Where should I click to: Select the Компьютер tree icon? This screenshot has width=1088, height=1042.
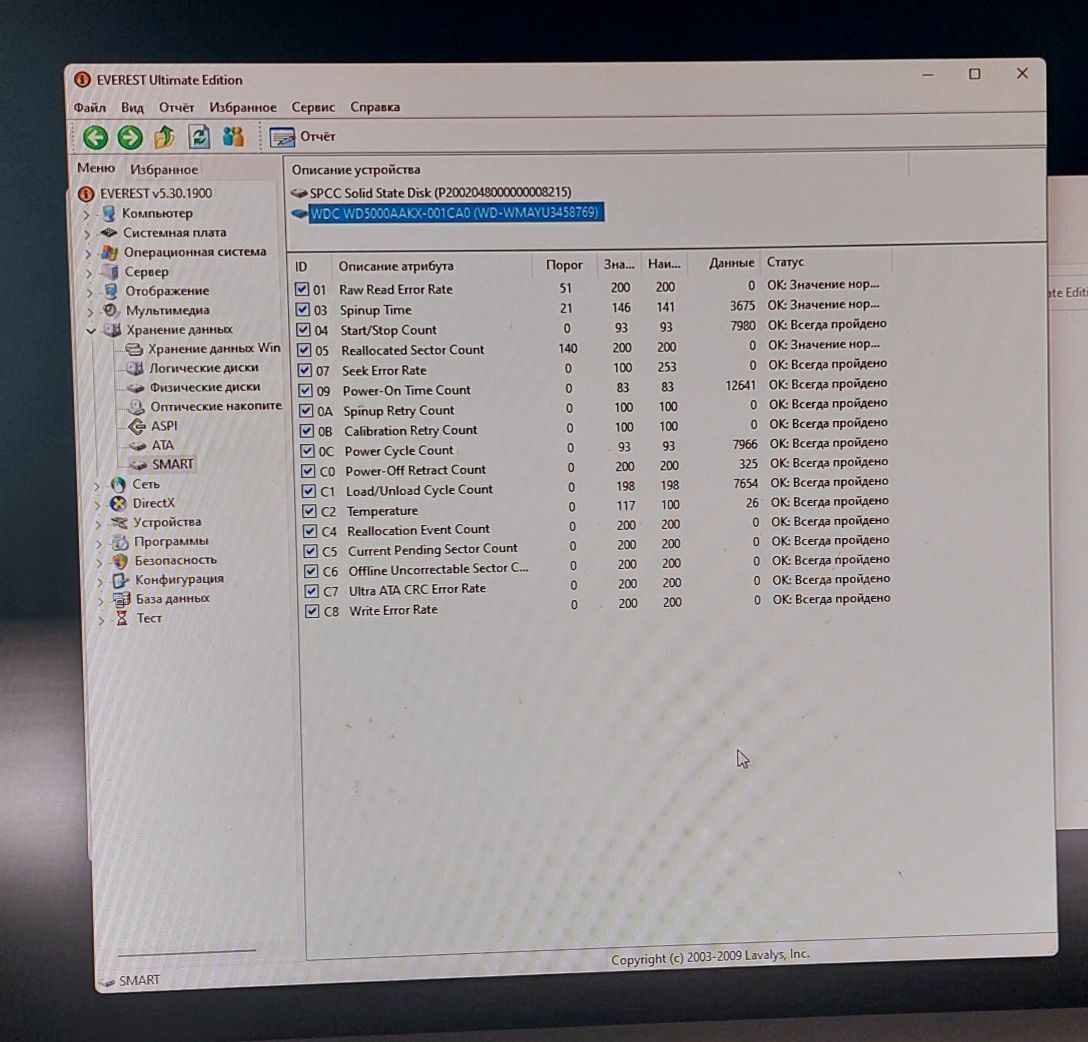click(x=108, y=213)
